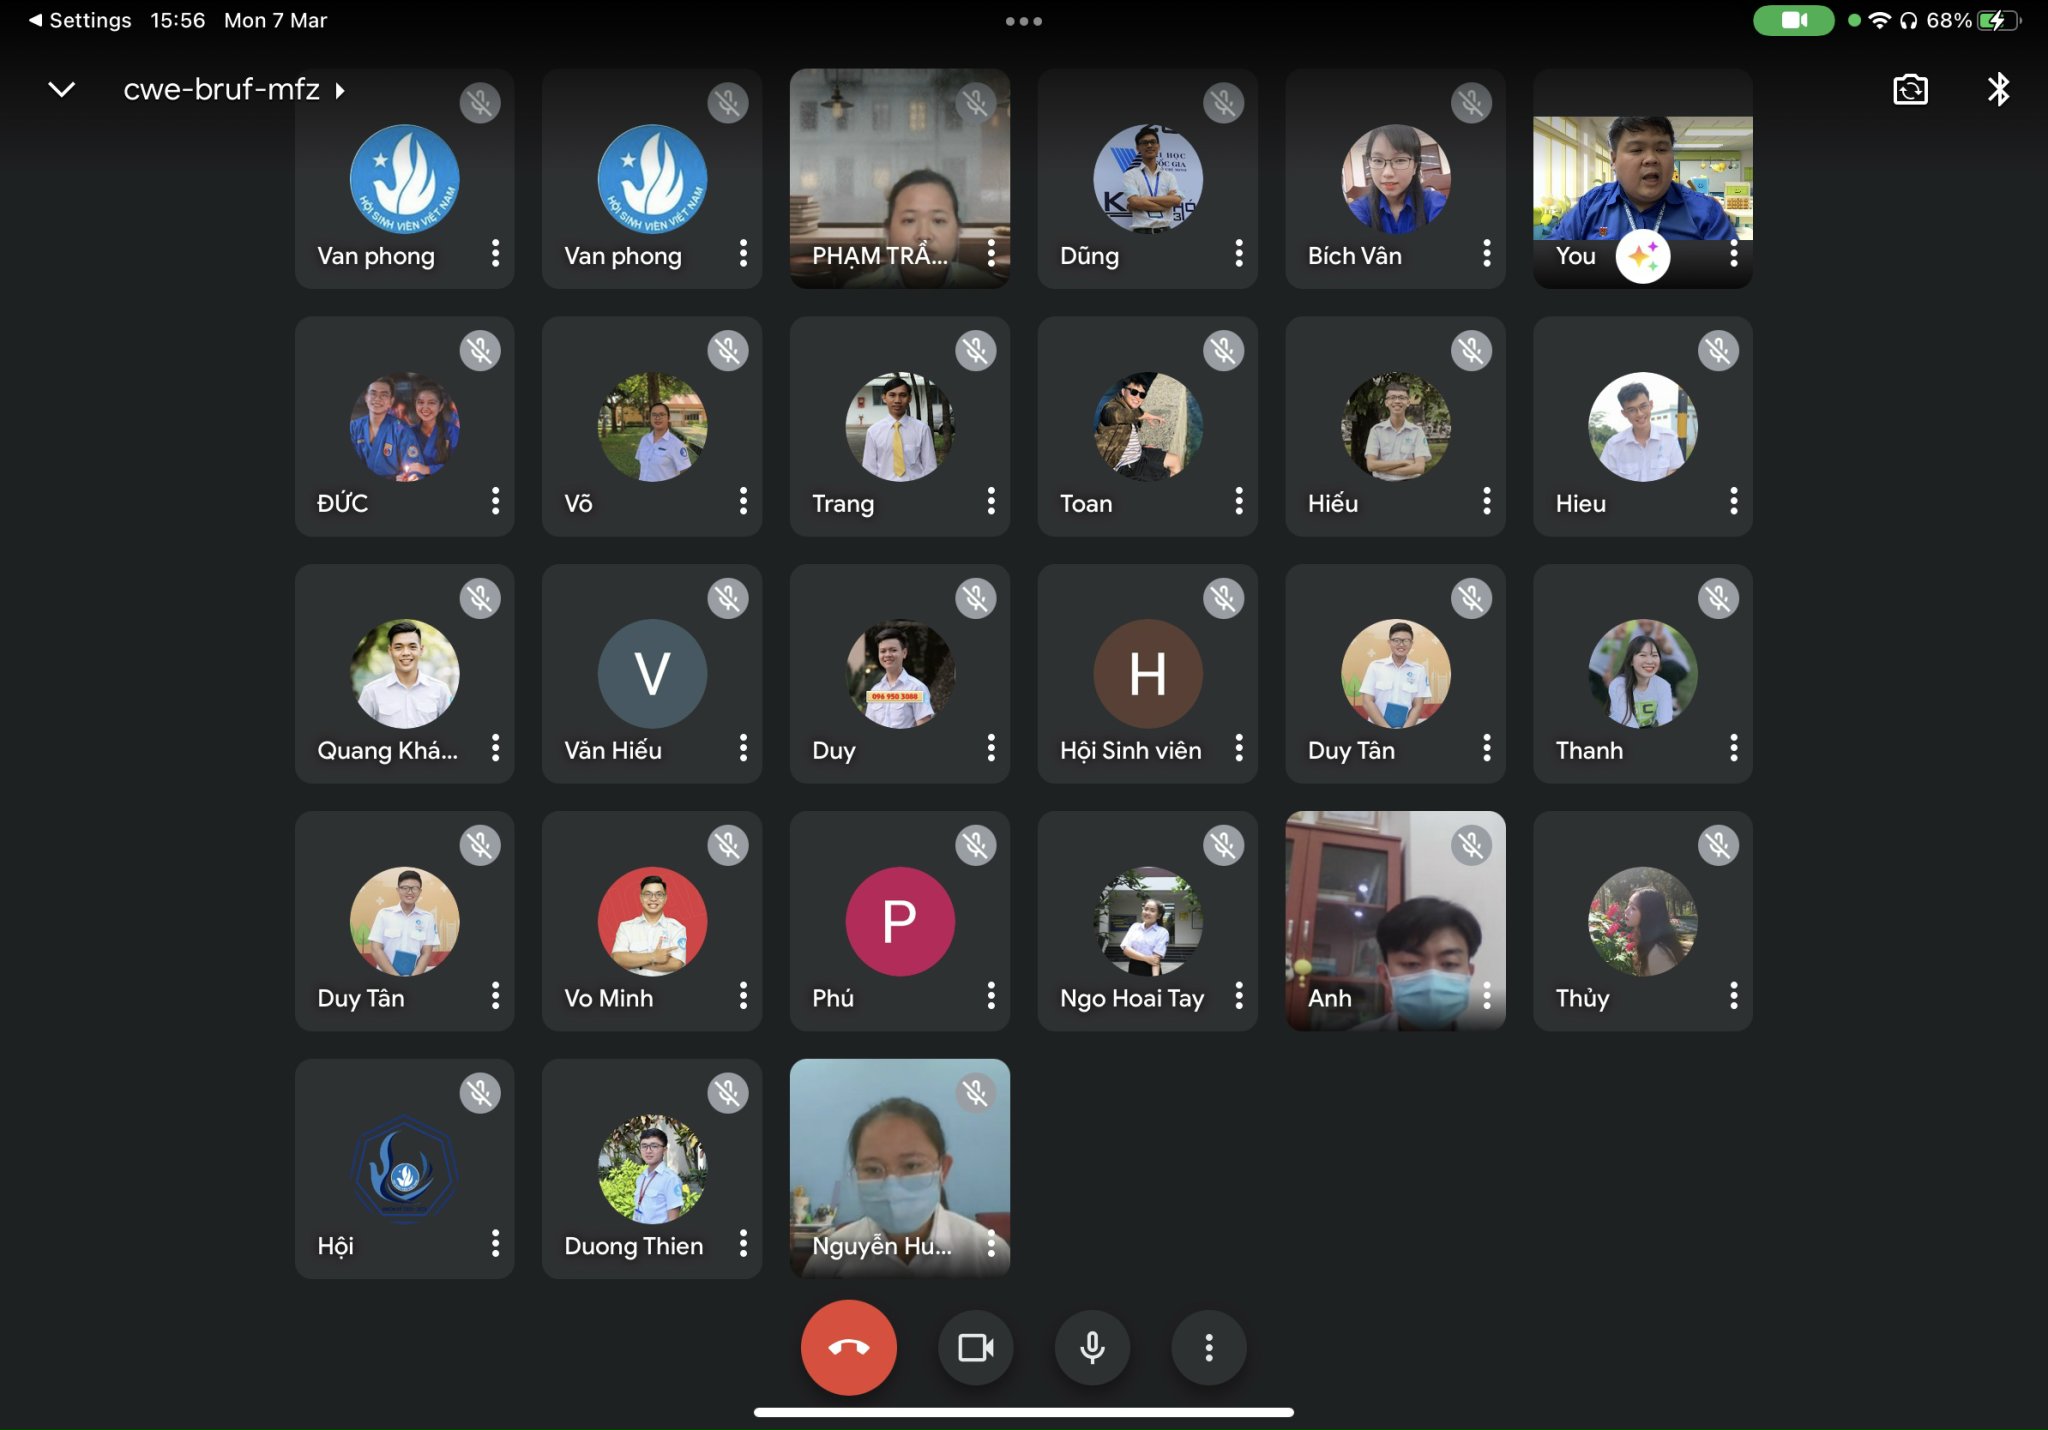
Task: Click muted mic icon on Dũng tile
Action: pyautogui.click(x=1223, y=103)
